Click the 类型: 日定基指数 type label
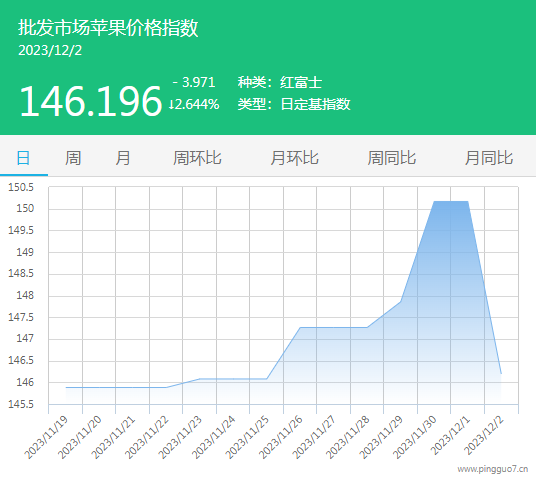 pos(294,104)
